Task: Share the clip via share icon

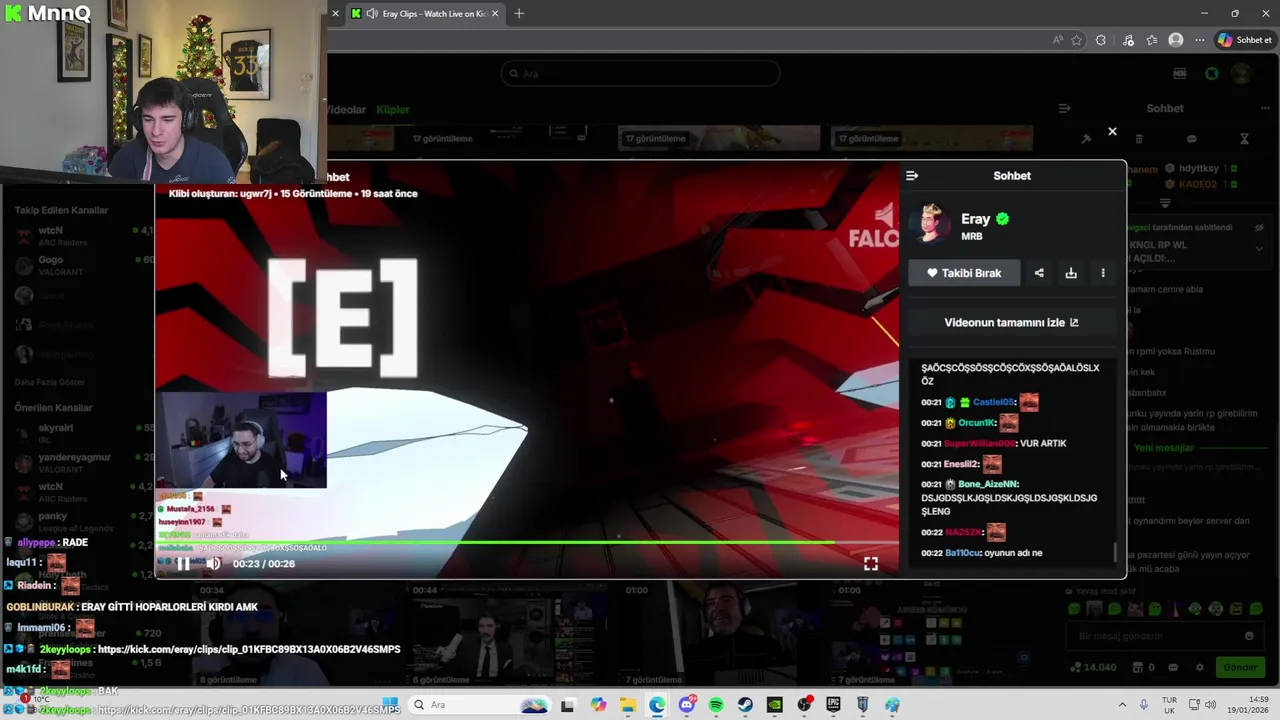Action: (x=1039, y=273)
